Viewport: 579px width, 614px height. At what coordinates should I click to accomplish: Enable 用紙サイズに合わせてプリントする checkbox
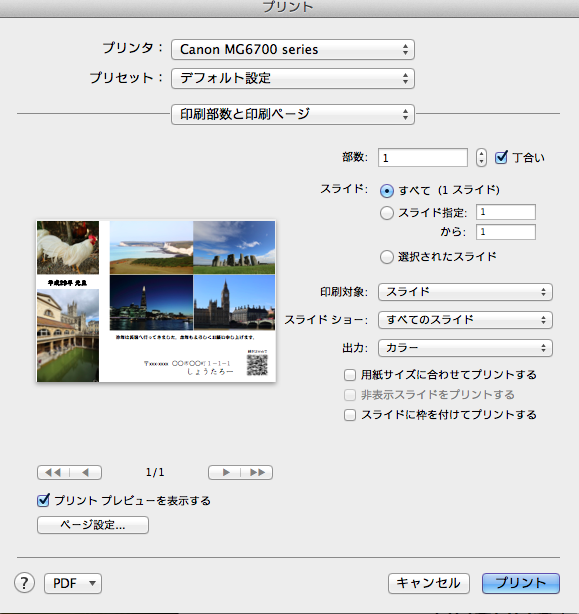pos(350,375)
